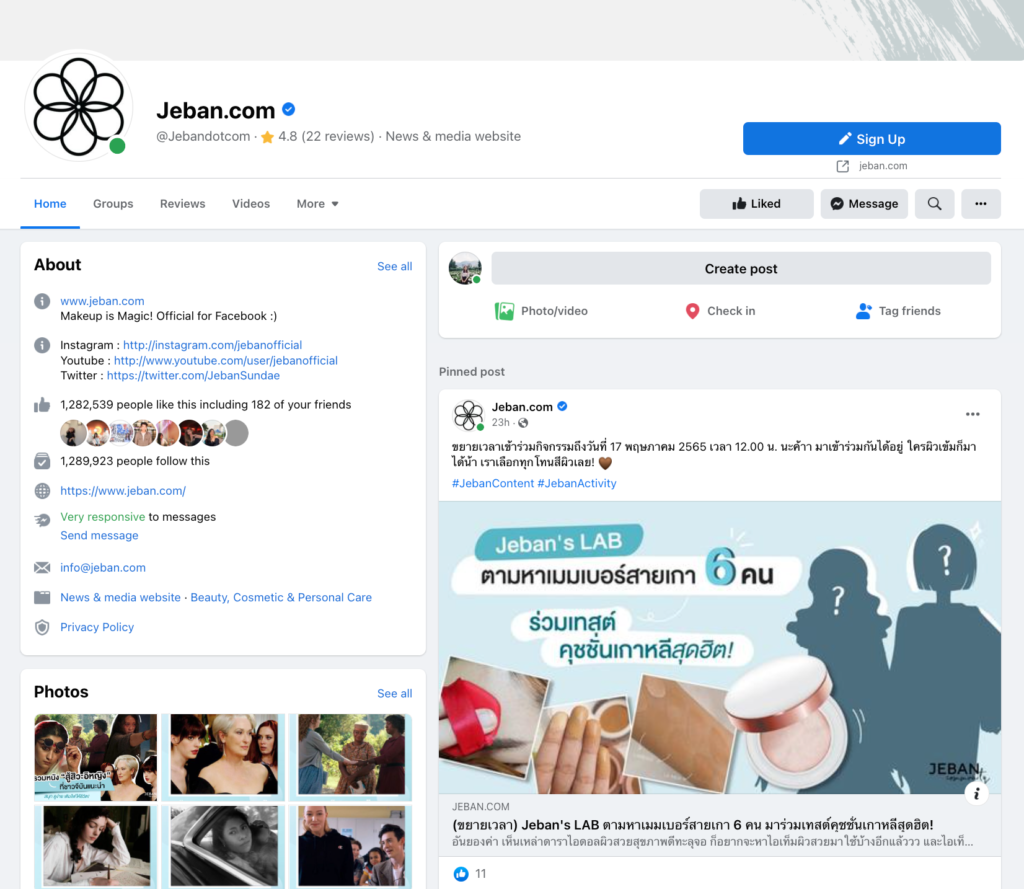Viewport: 1024px width, 889px height.
Task: Click the pinned post's Jeban.com avatar
Action: [468, 415]
